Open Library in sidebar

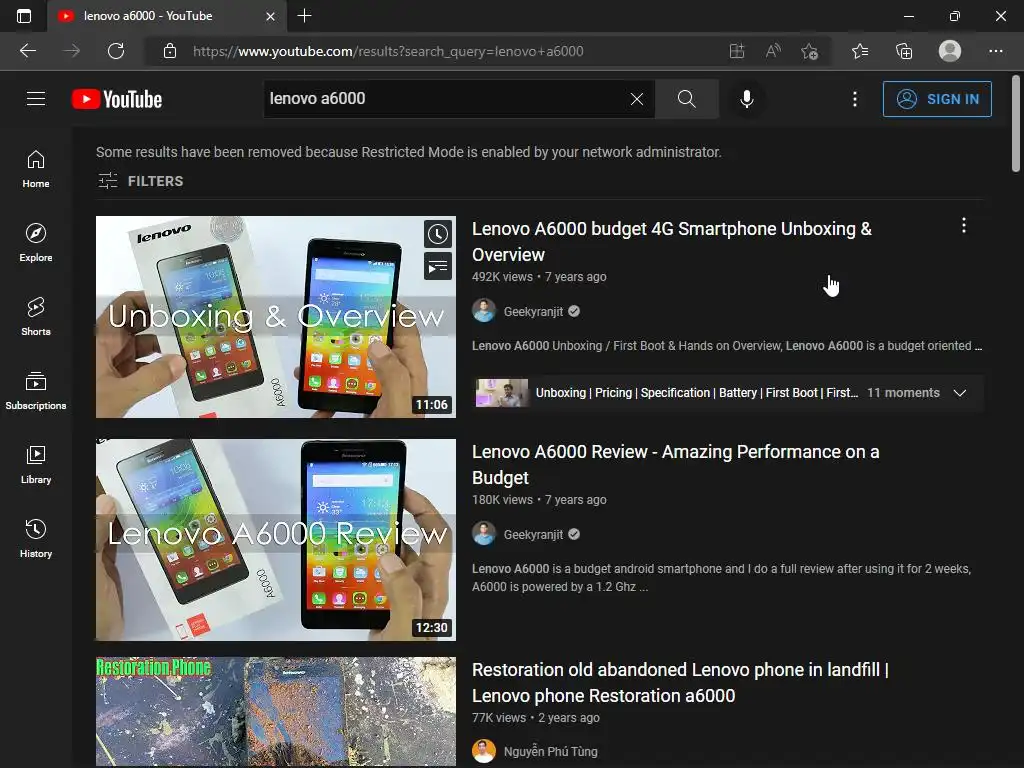click(36, 464)
